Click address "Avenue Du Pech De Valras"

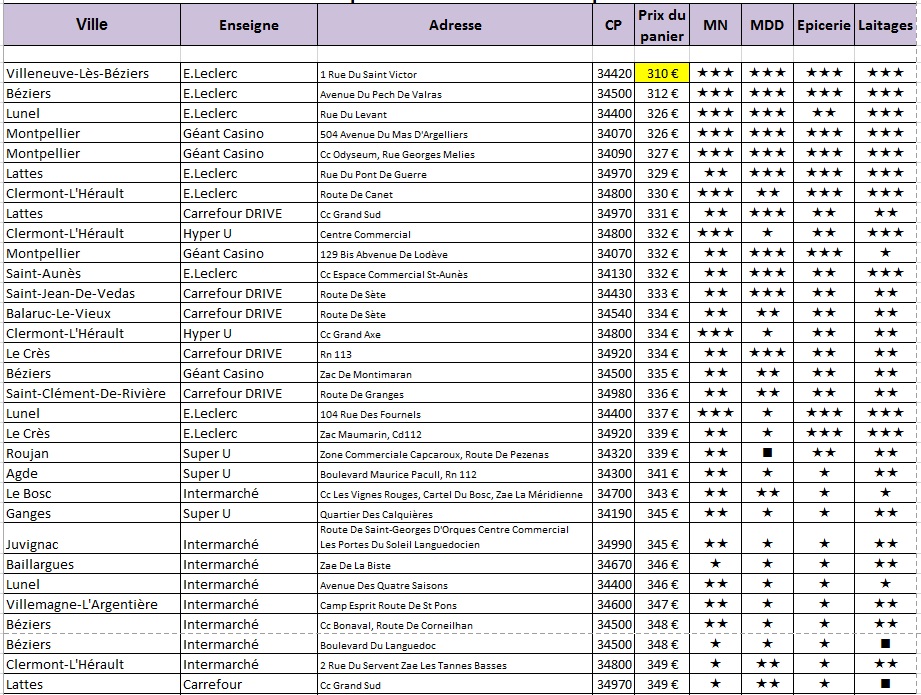pyautogui.click(x=455, y=93)
